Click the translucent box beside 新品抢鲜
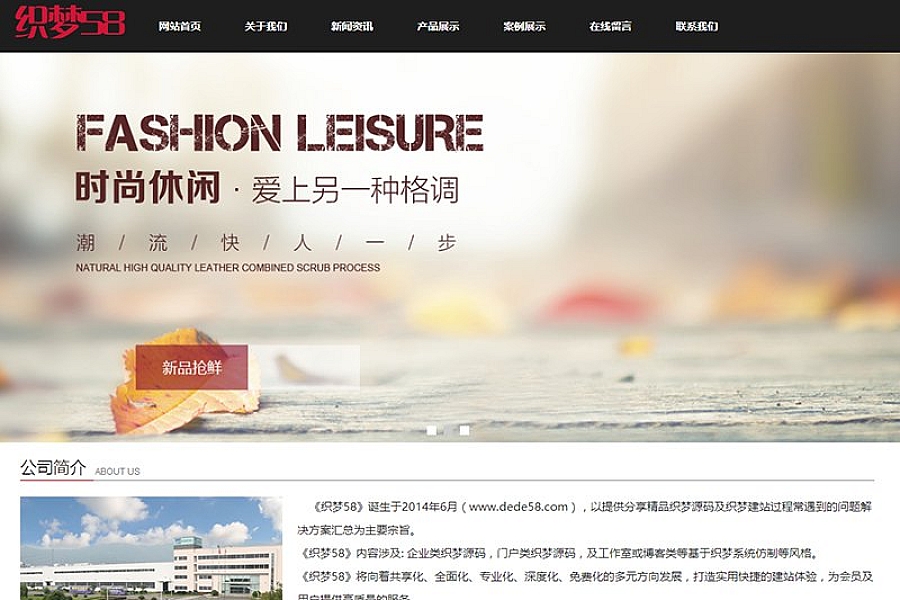Screen dimensions: 900x600 click(304, 367)
